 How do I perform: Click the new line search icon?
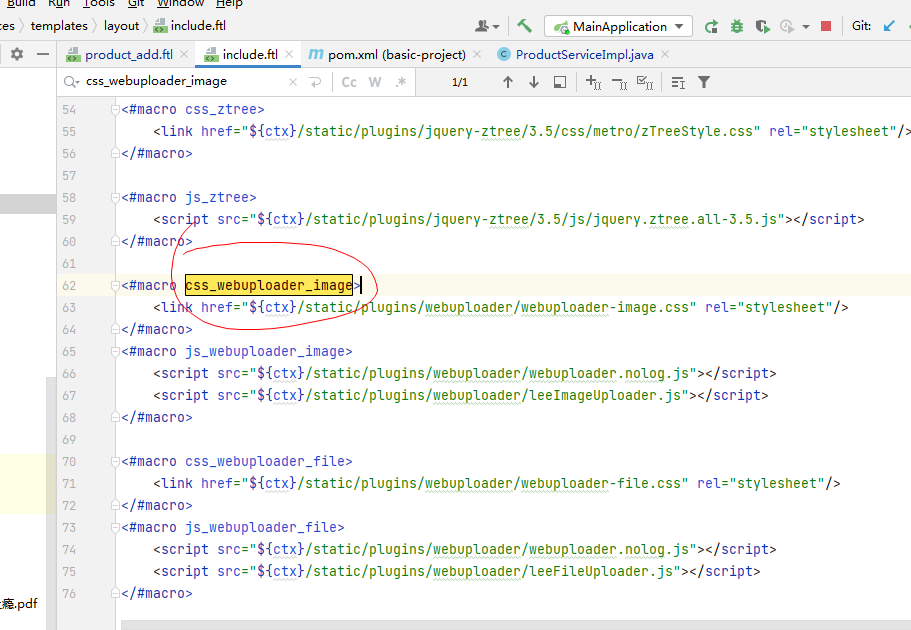(x=315, y=82)
